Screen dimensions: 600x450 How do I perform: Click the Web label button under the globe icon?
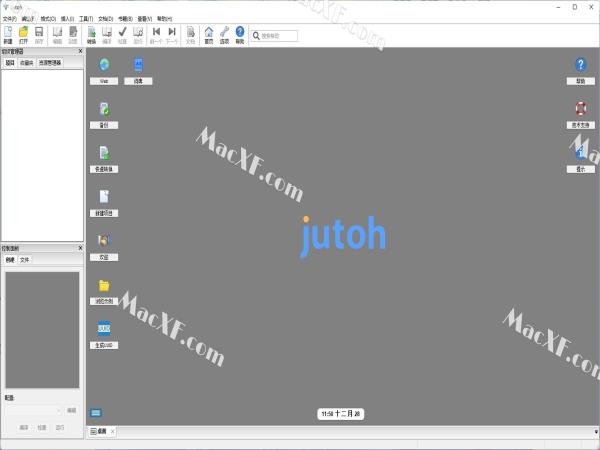click(x=104, y=81)
